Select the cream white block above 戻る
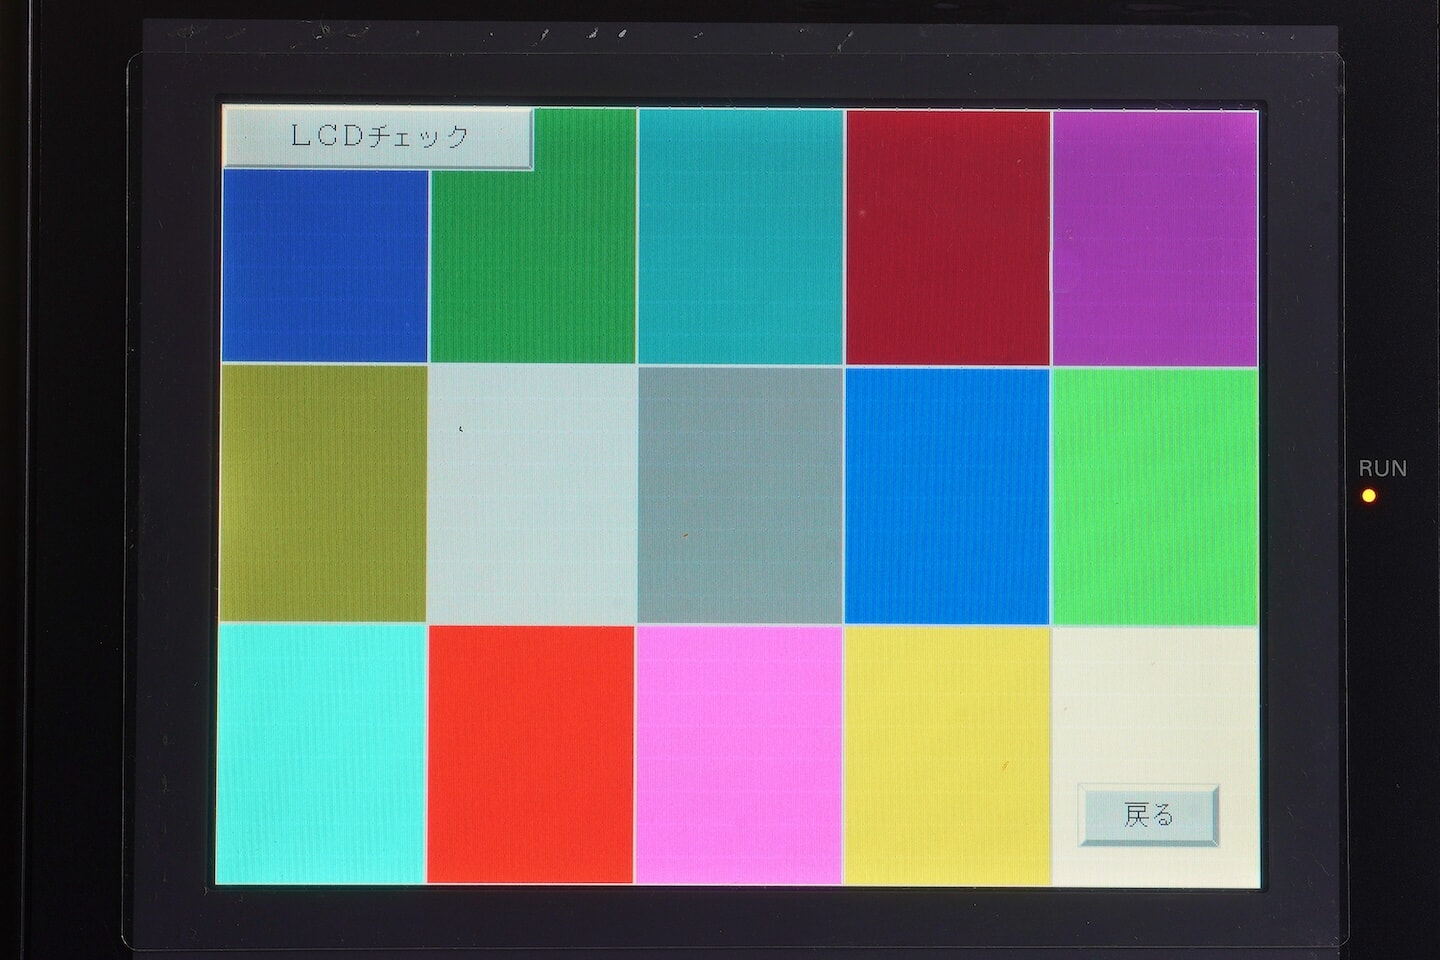Screen dimensions: 1440x960 click(1155, 700)
